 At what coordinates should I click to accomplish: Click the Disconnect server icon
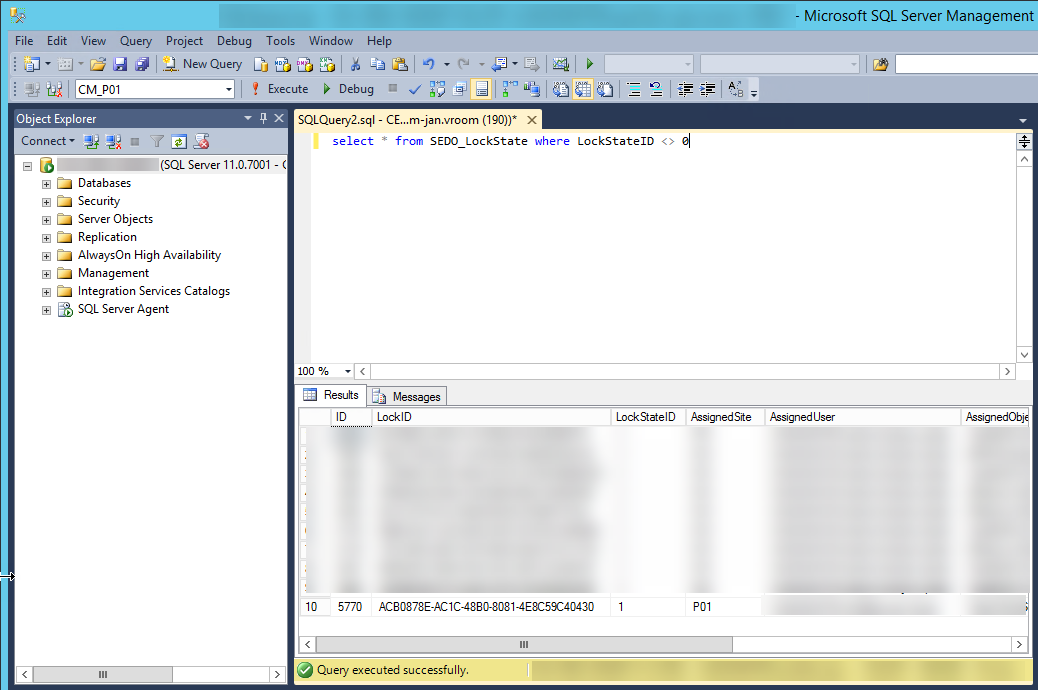[112, 141]
